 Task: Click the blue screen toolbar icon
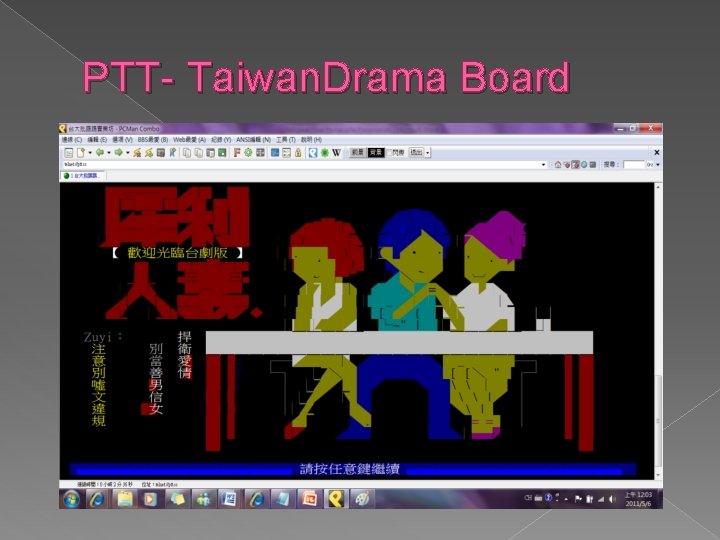tap(275, 152)
